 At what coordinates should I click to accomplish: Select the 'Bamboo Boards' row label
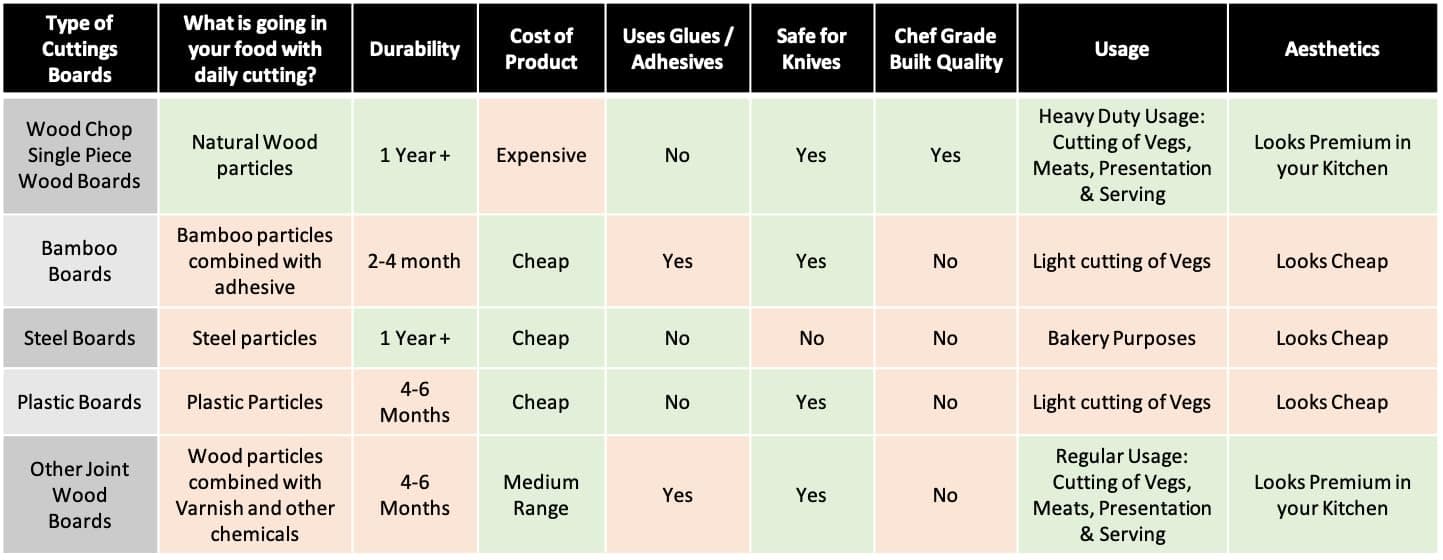coord(80,261)
